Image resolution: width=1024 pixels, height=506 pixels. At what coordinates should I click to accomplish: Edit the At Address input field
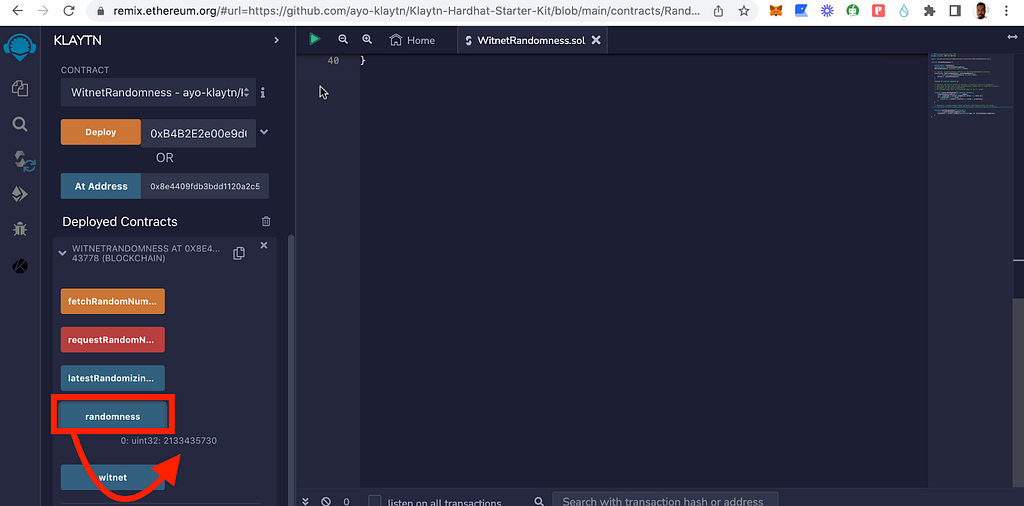point(205,186)
